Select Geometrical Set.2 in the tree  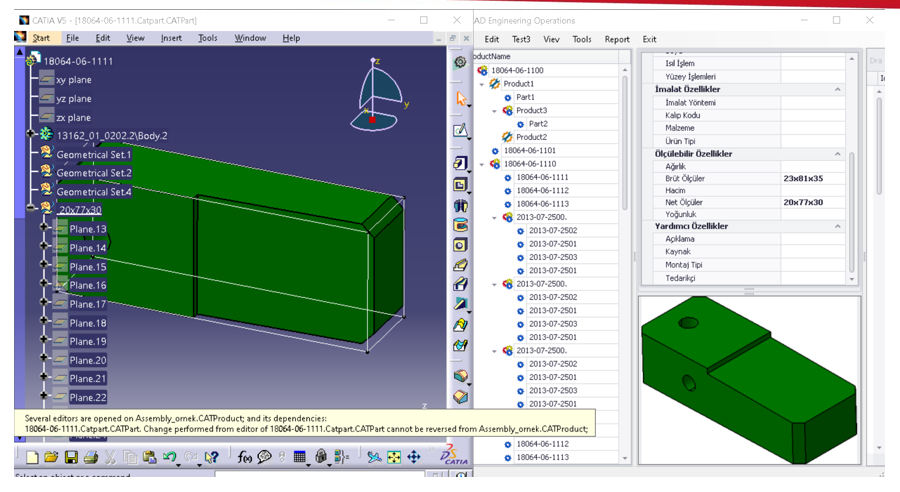[94, 173]
